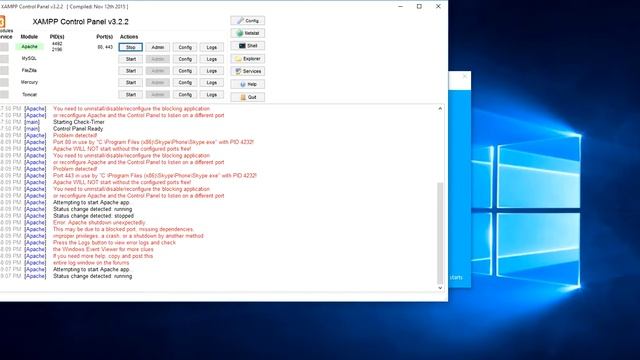View MySQL Logs
Screen dimensions: 640x360
[211, 59]
